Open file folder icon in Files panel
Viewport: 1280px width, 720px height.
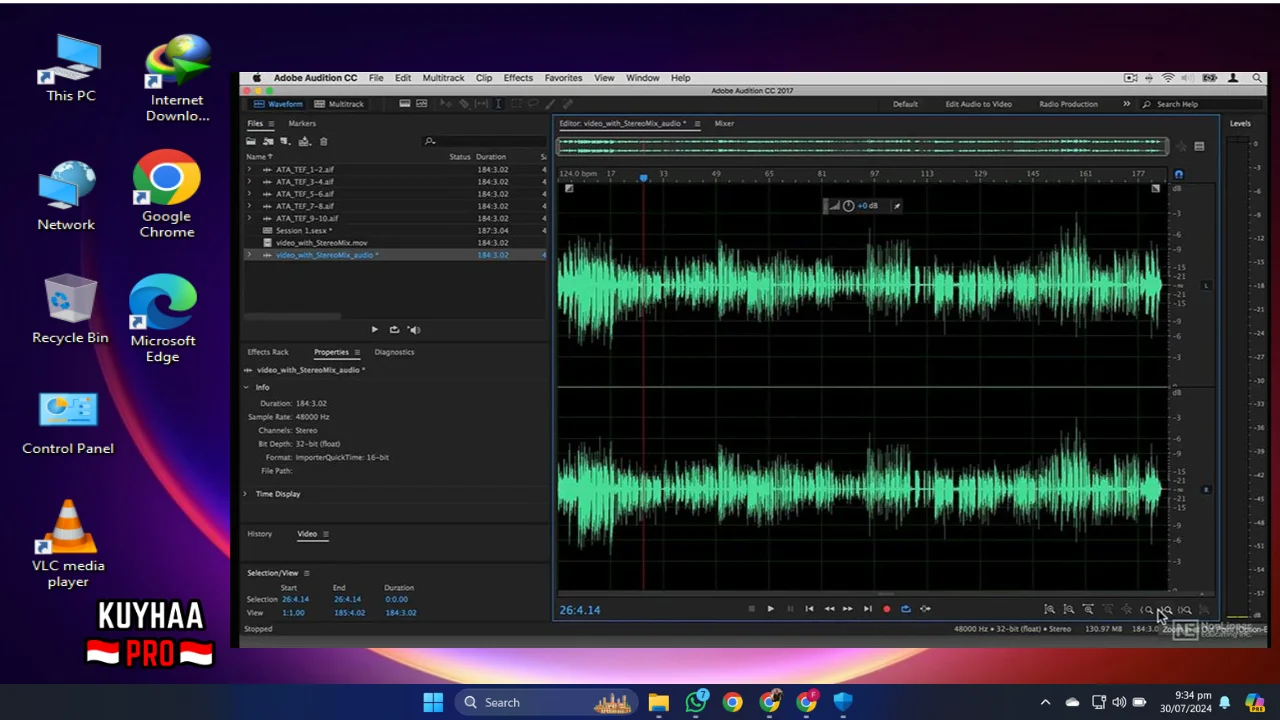(251, 141)
